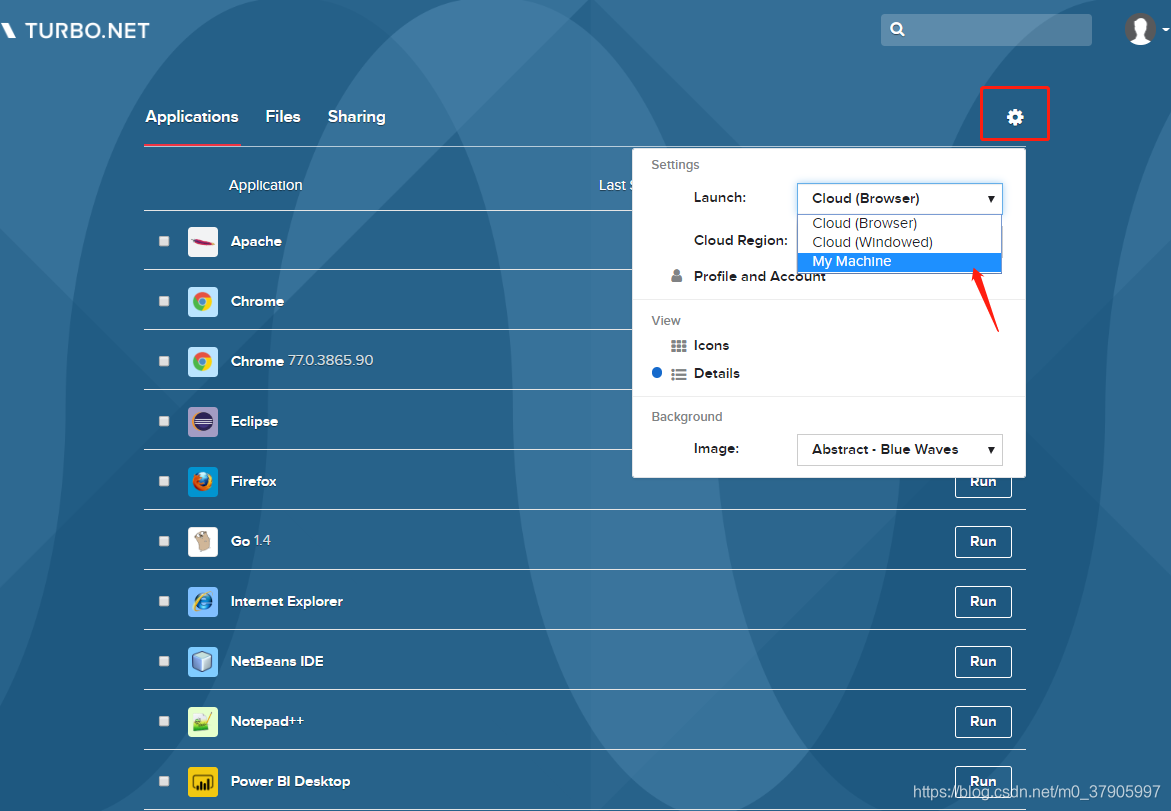Choose My Machine in Launch list
This screenshot has width=1171, height=811.
[x=899, y=261]
